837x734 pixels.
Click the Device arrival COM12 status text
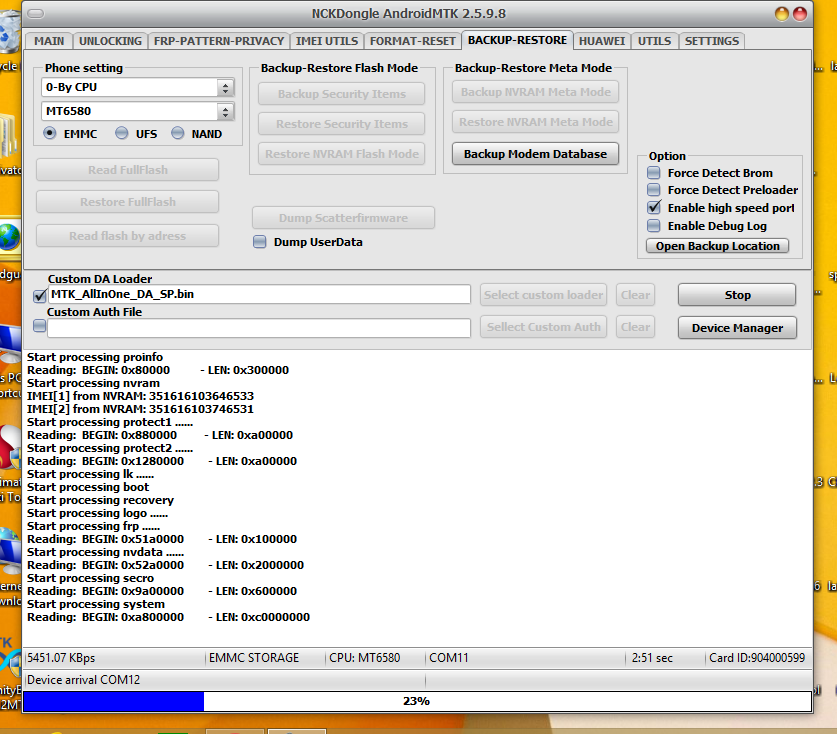point(83,680)
